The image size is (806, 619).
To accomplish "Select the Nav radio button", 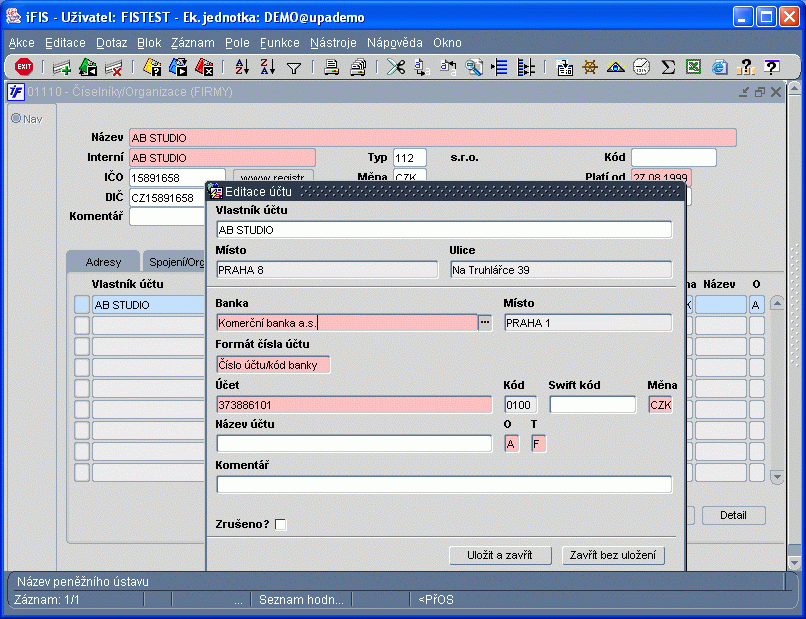I will coord(16,119).
